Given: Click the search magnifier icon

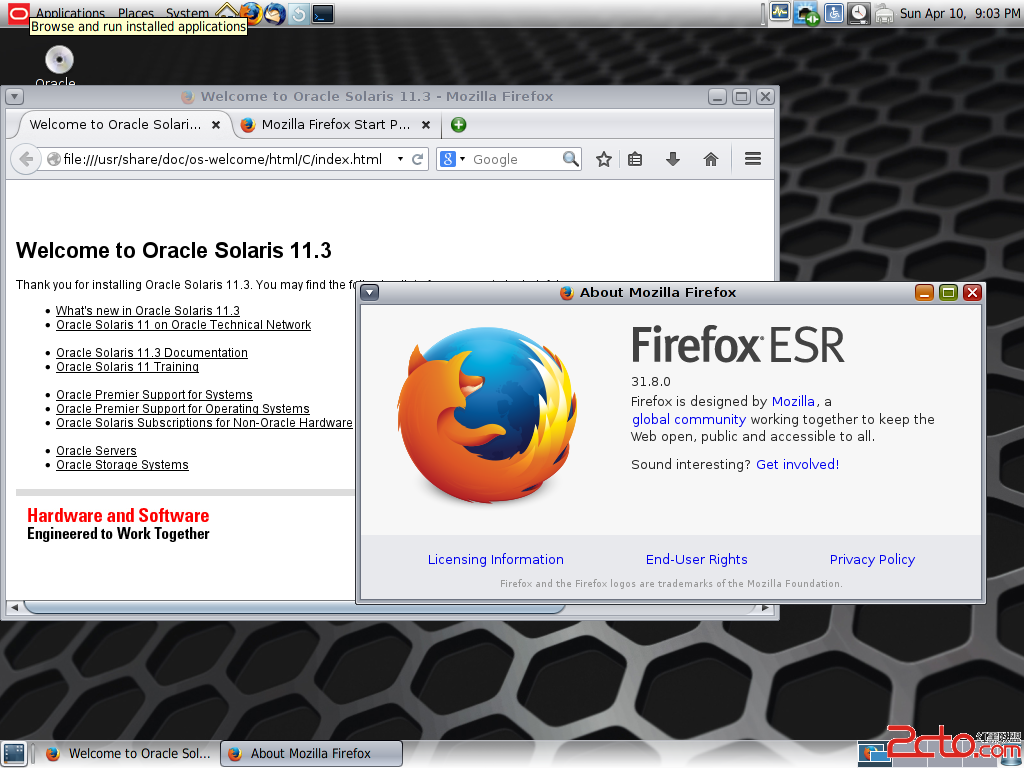Looking at the screenshot, I should click(x=570, y=159).
